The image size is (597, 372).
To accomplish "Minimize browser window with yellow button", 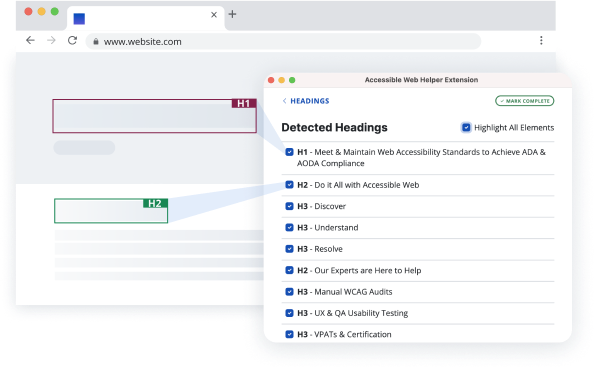I will point(42,11).
